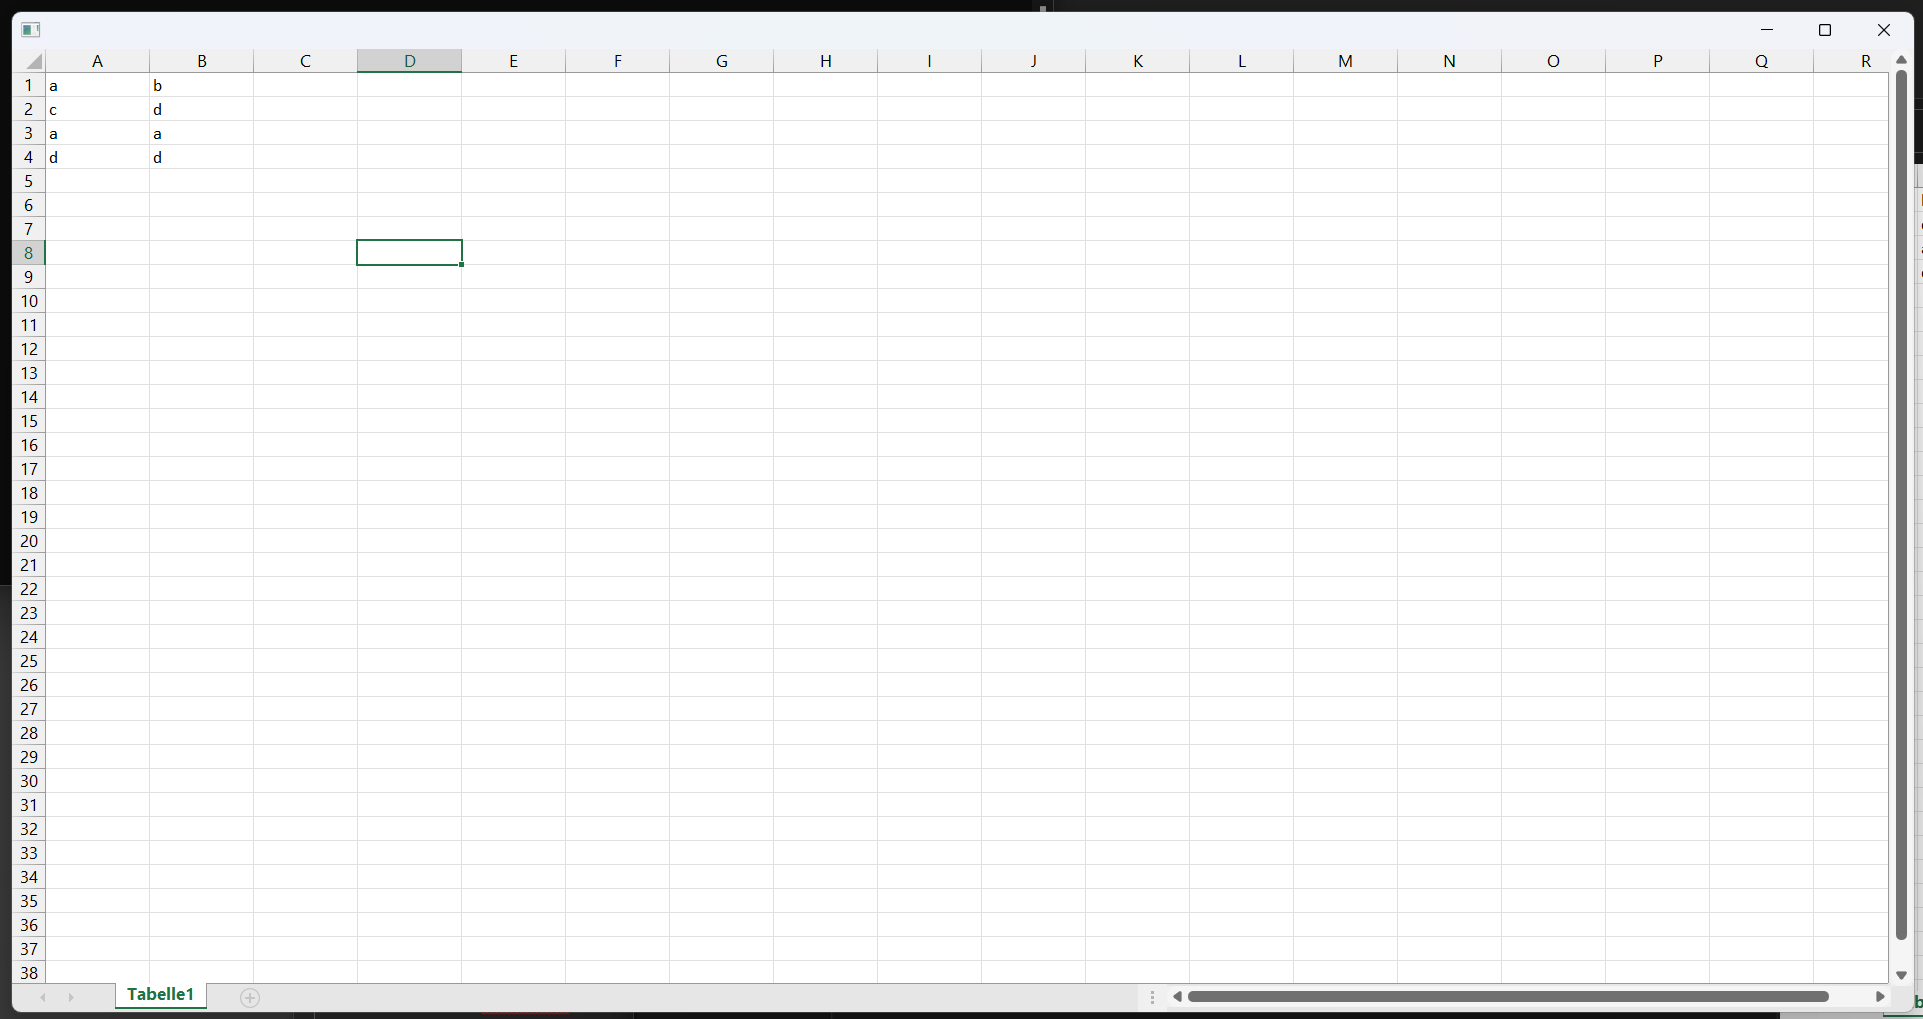Select column G header
Screen dimensions: 1923x1019
click(722, 61)
